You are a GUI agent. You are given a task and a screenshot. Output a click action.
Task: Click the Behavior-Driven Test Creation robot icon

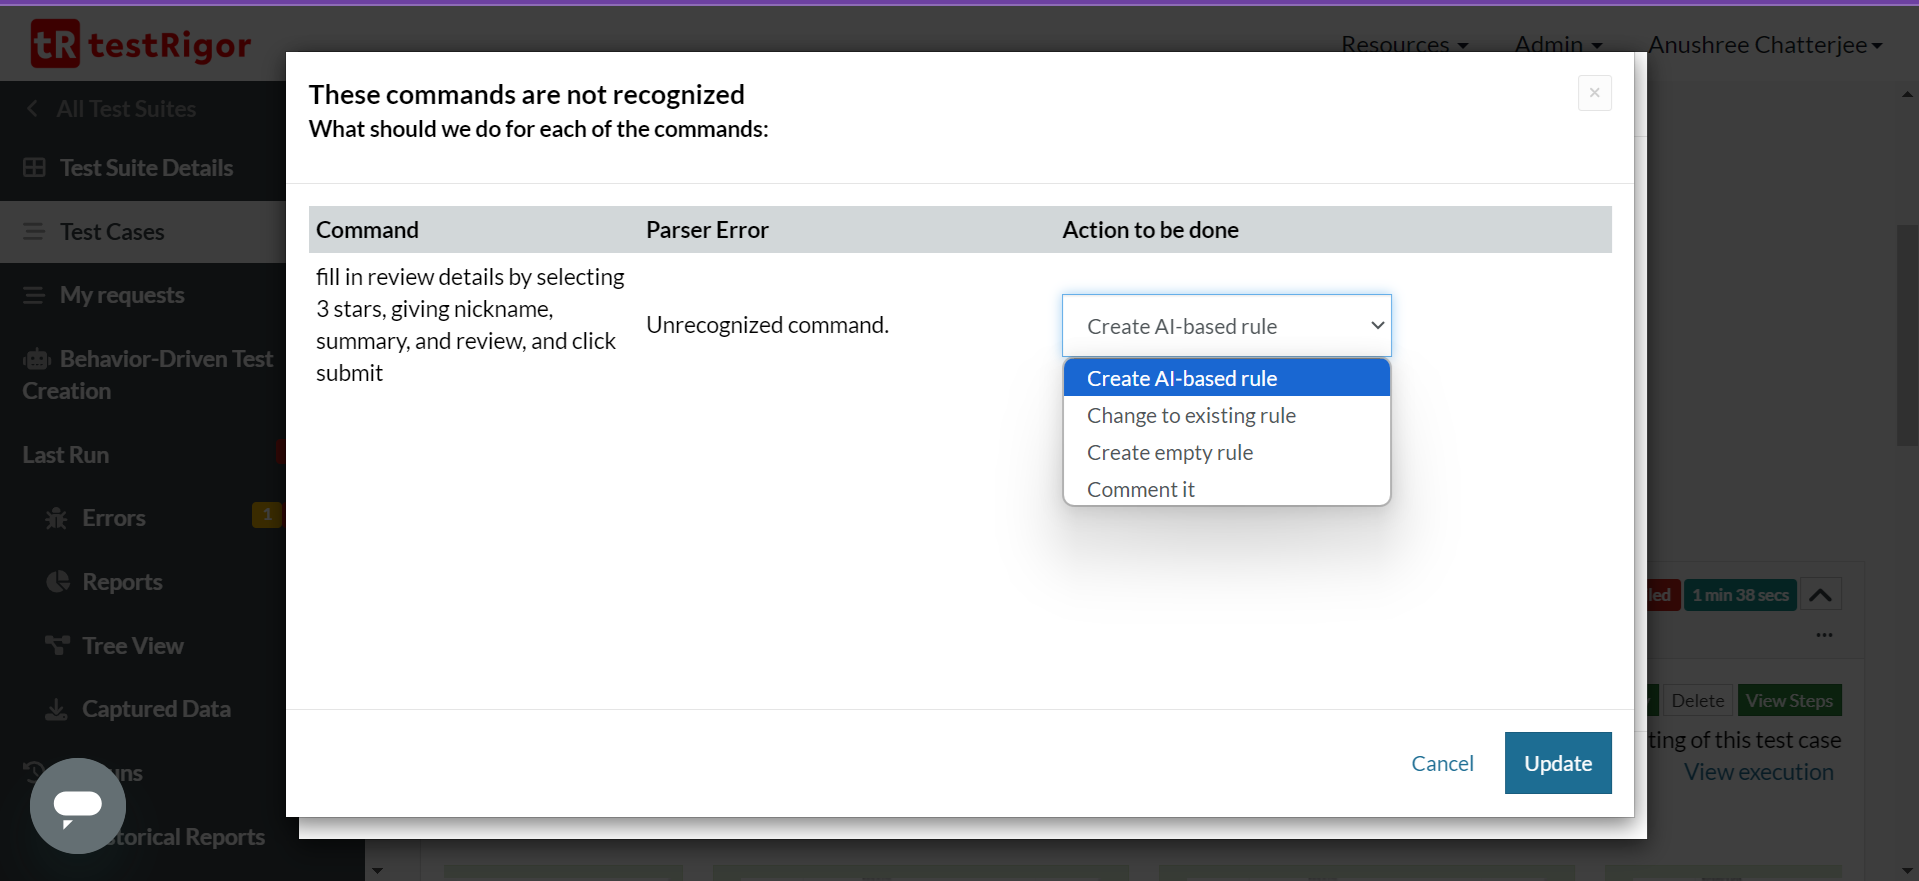(x=37, y=359)
